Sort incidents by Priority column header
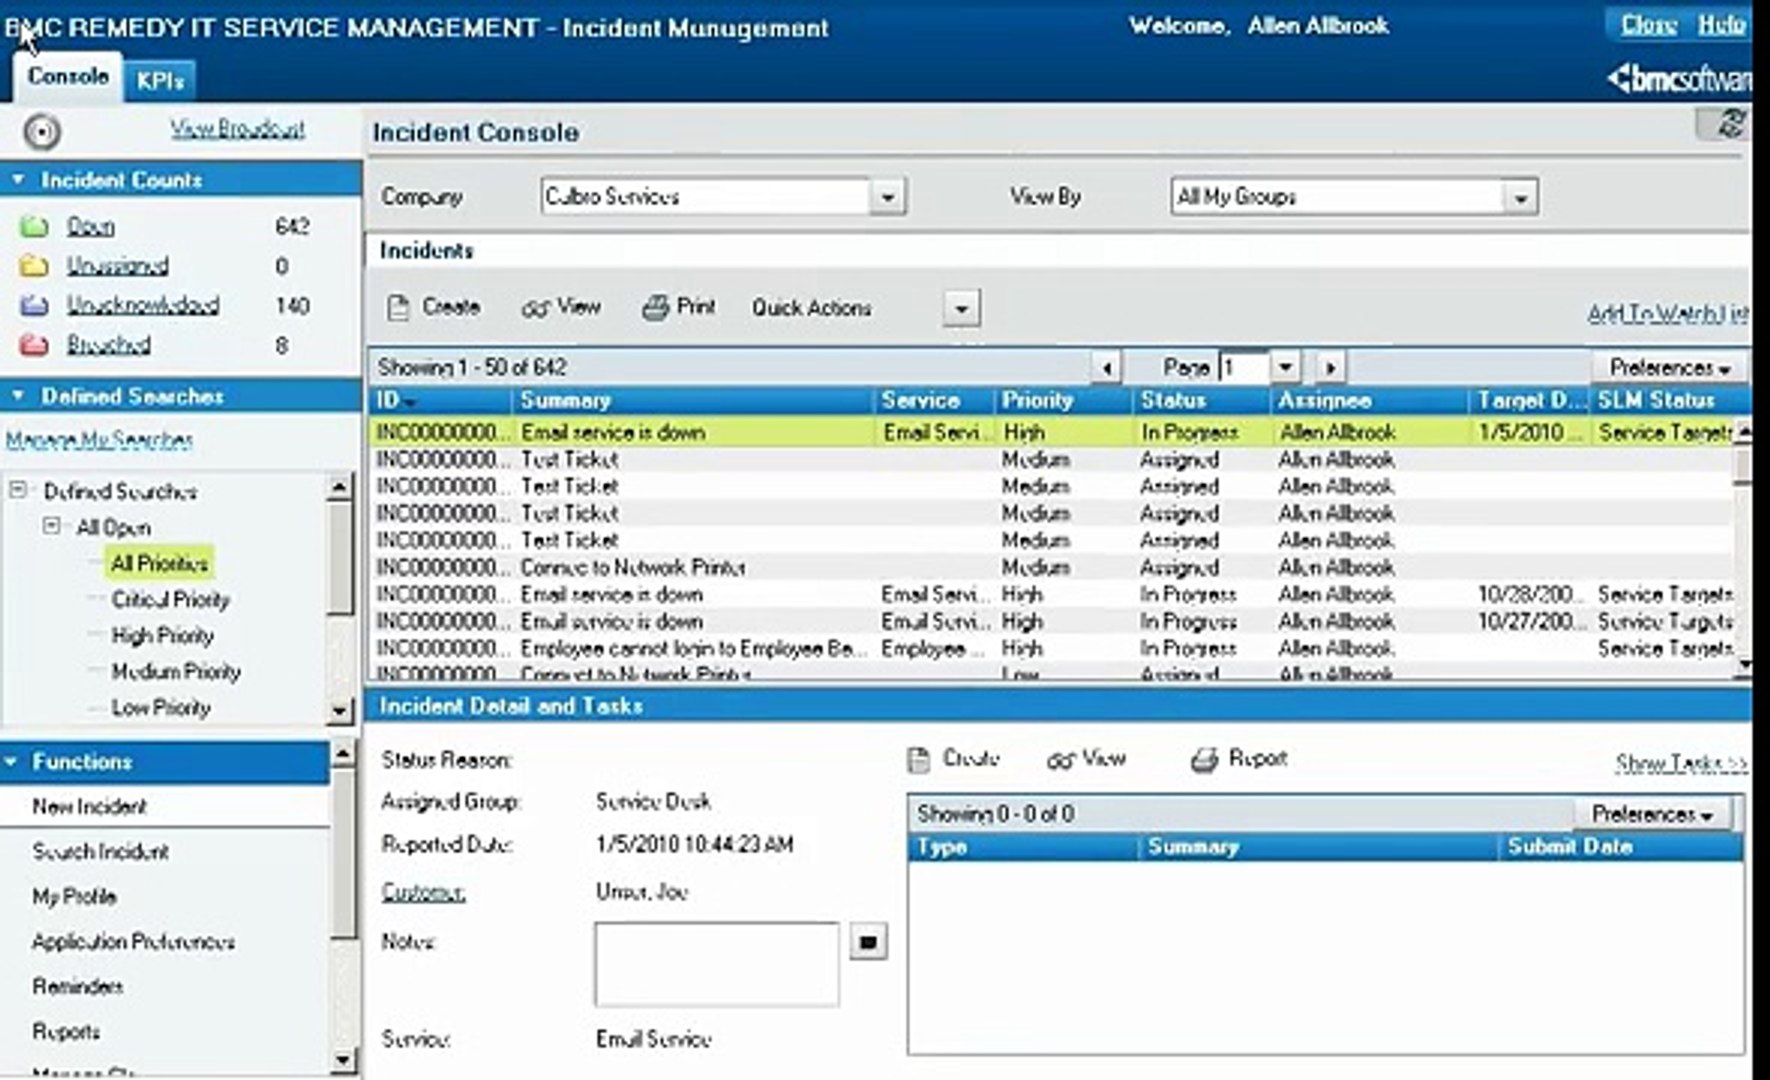The height and width of the screenshot is (1080, 1770). point(1064,400)
